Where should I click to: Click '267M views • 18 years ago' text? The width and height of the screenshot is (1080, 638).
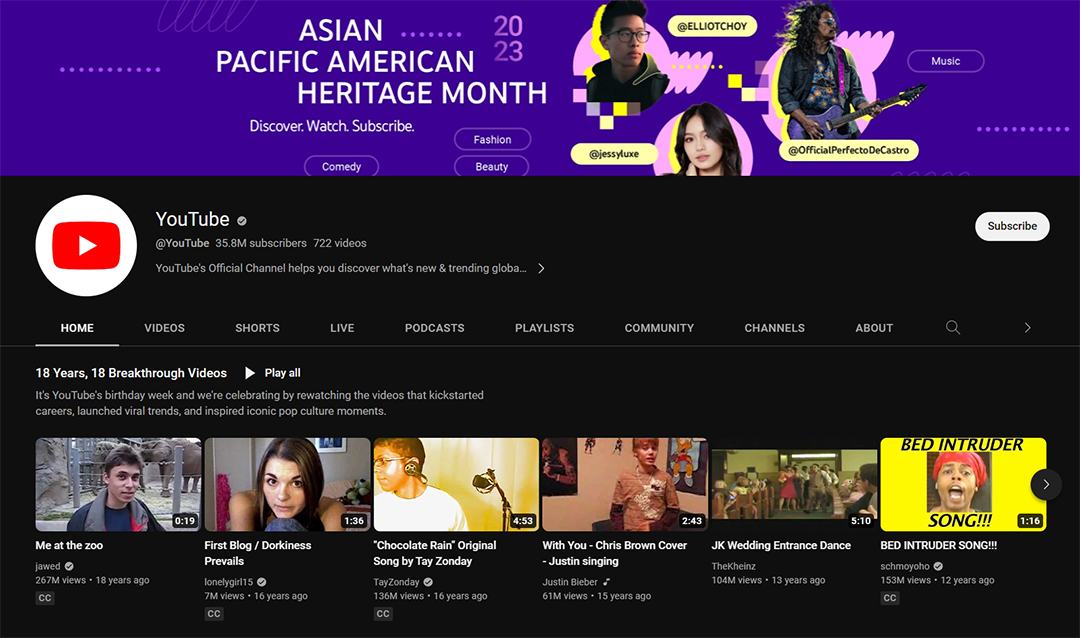click(x=92, y=580)
